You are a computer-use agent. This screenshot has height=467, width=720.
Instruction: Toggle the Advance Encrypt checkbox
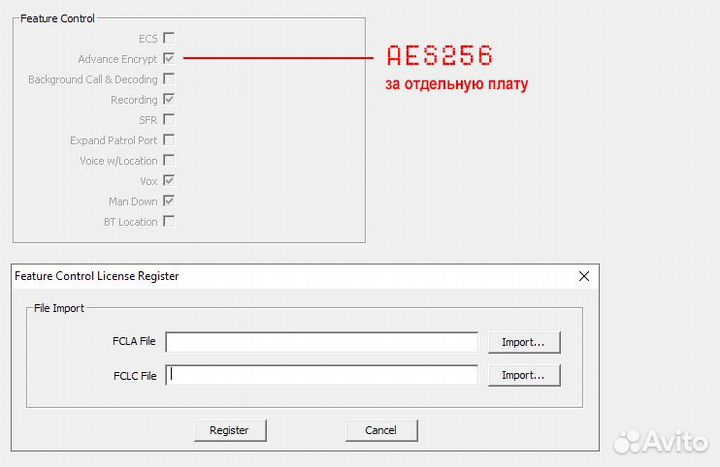[x=169, y=59]
